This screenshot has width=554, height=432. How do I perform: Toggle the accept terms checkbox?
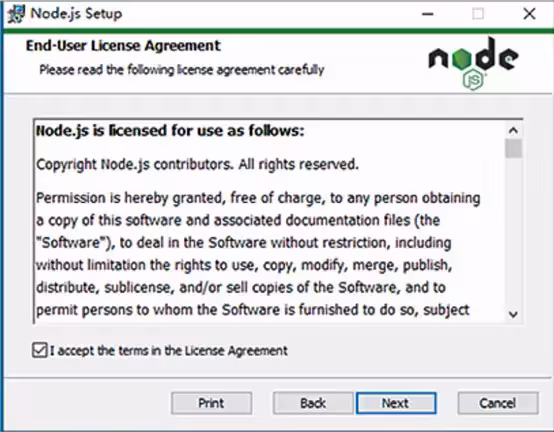pyautogui.click(x=40, y=350)
